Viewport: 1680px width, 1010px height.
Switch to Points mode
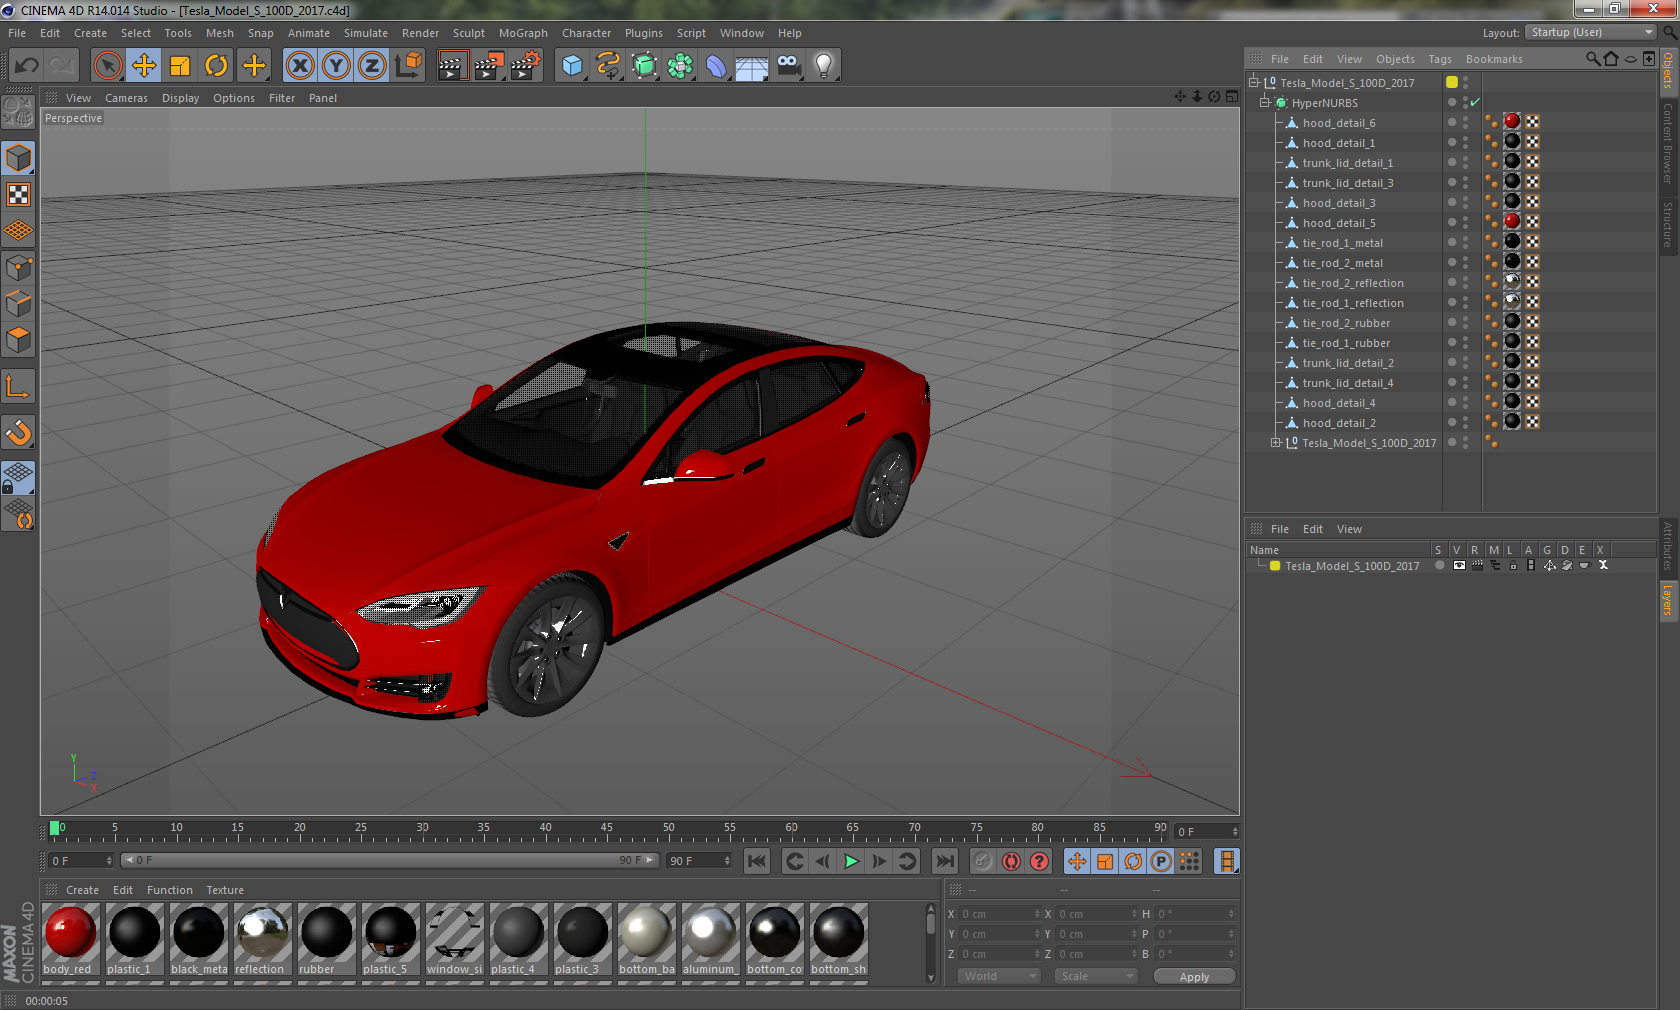coord(18,268)
